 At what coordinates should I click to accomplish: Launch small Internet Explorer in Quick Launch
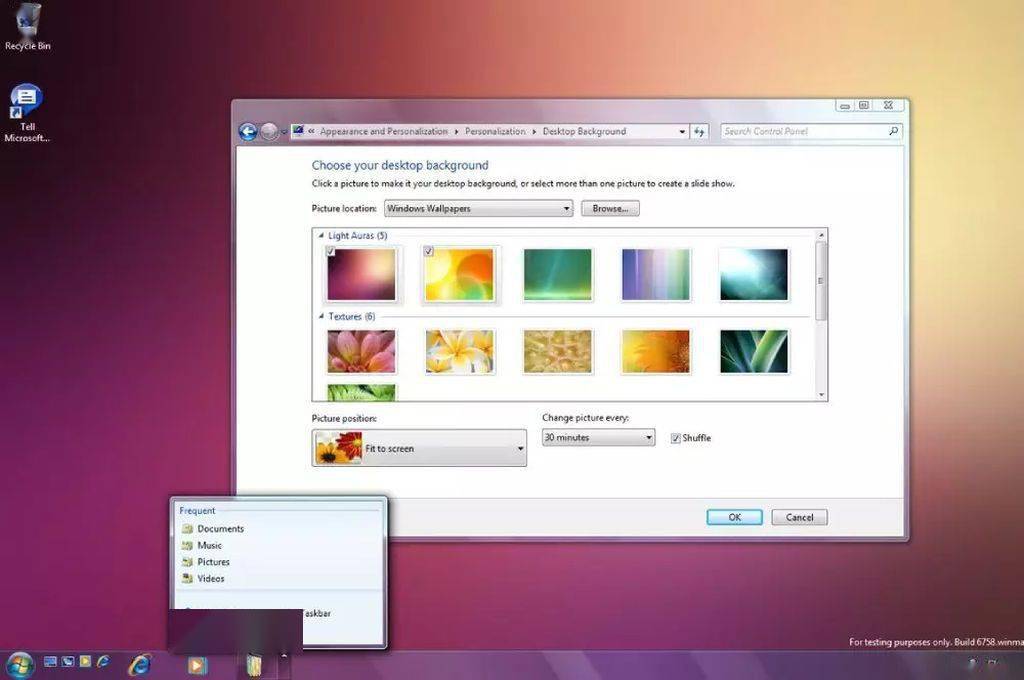103,662
